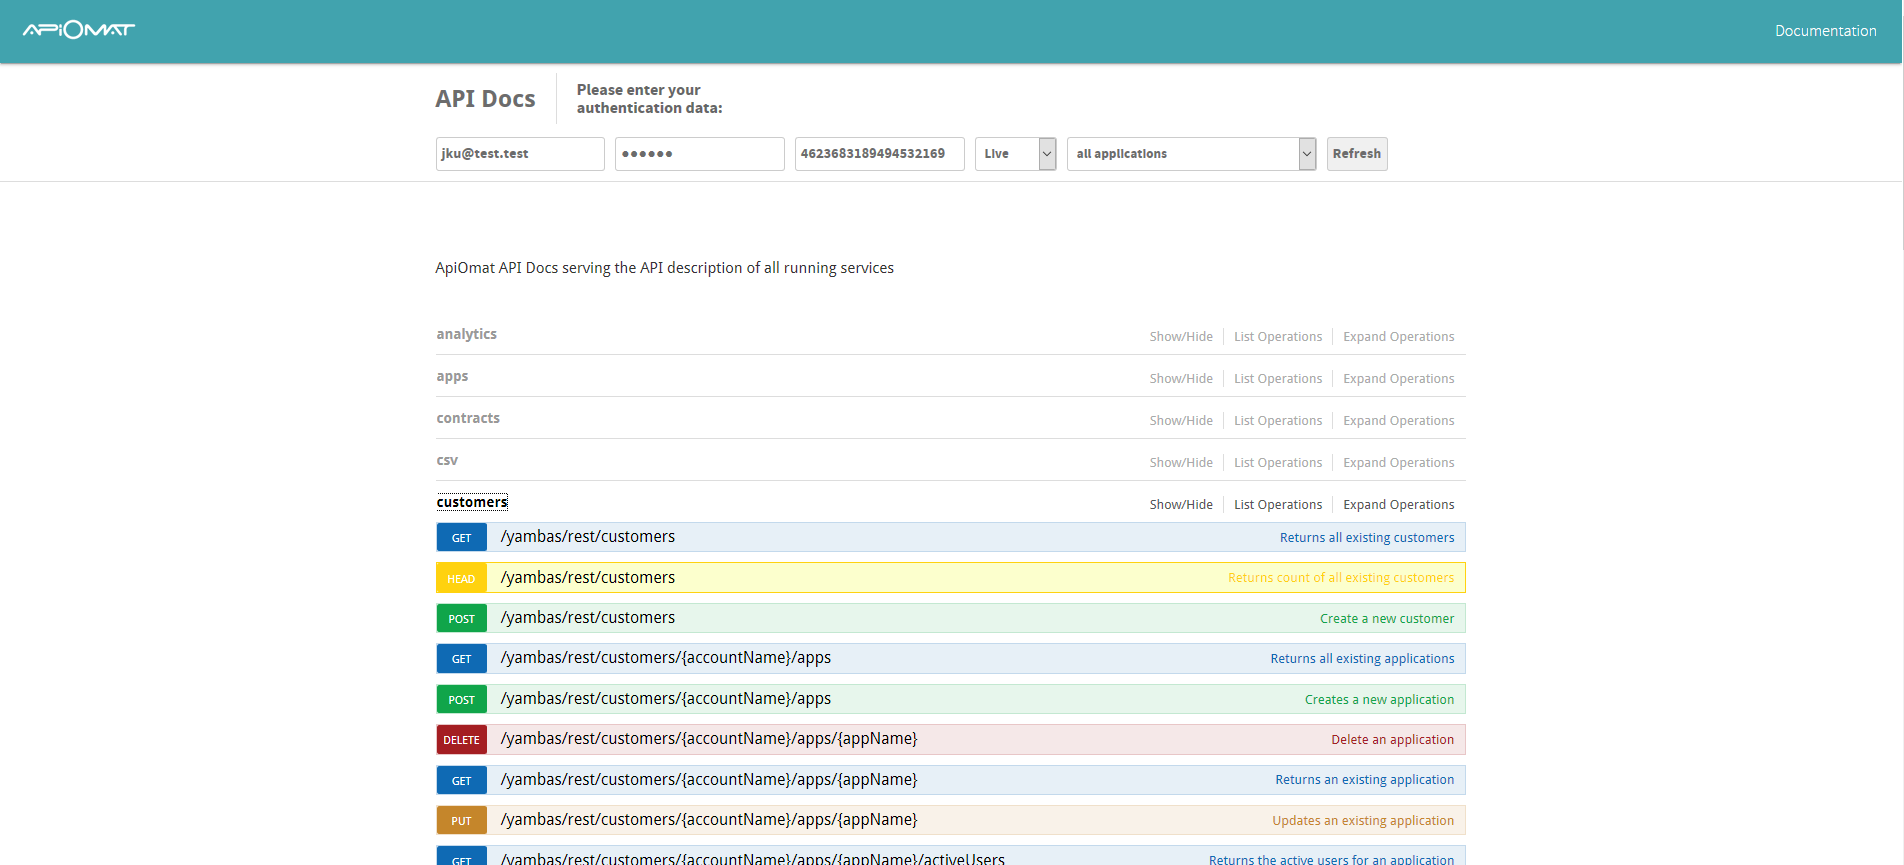
Task: Expand the contracts section heading
Action: pos(468,418)
